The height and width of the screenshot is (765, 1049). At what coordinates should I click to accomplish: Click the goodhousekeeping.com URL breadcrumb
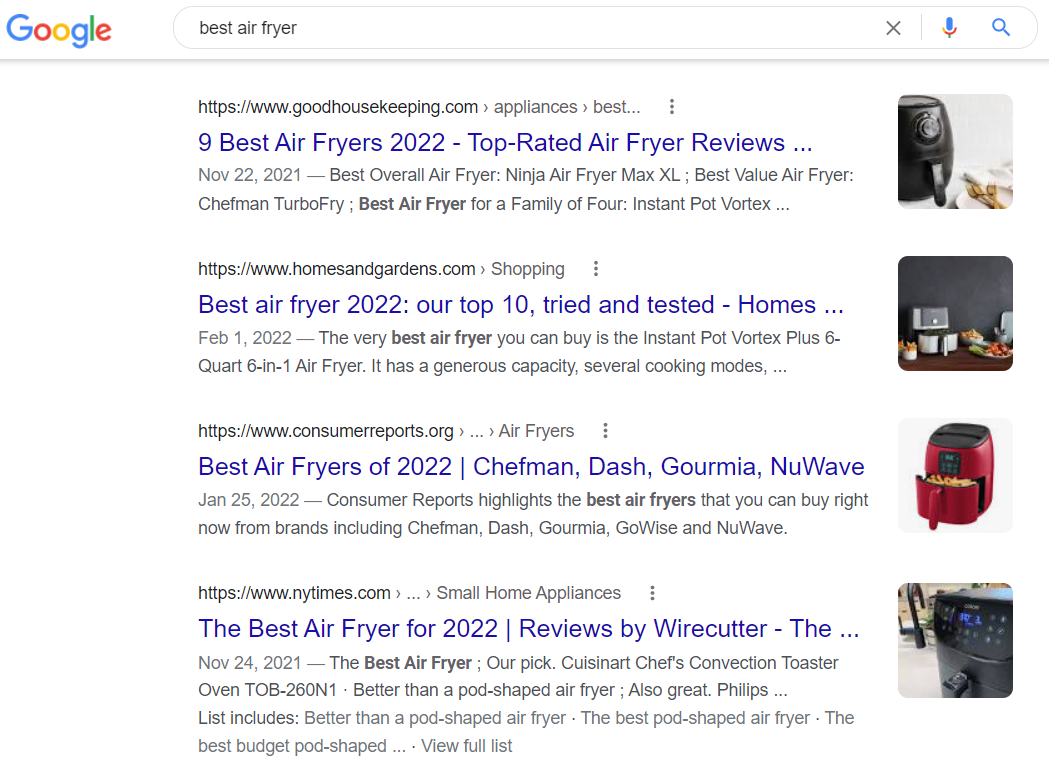[x=419, y=107]
